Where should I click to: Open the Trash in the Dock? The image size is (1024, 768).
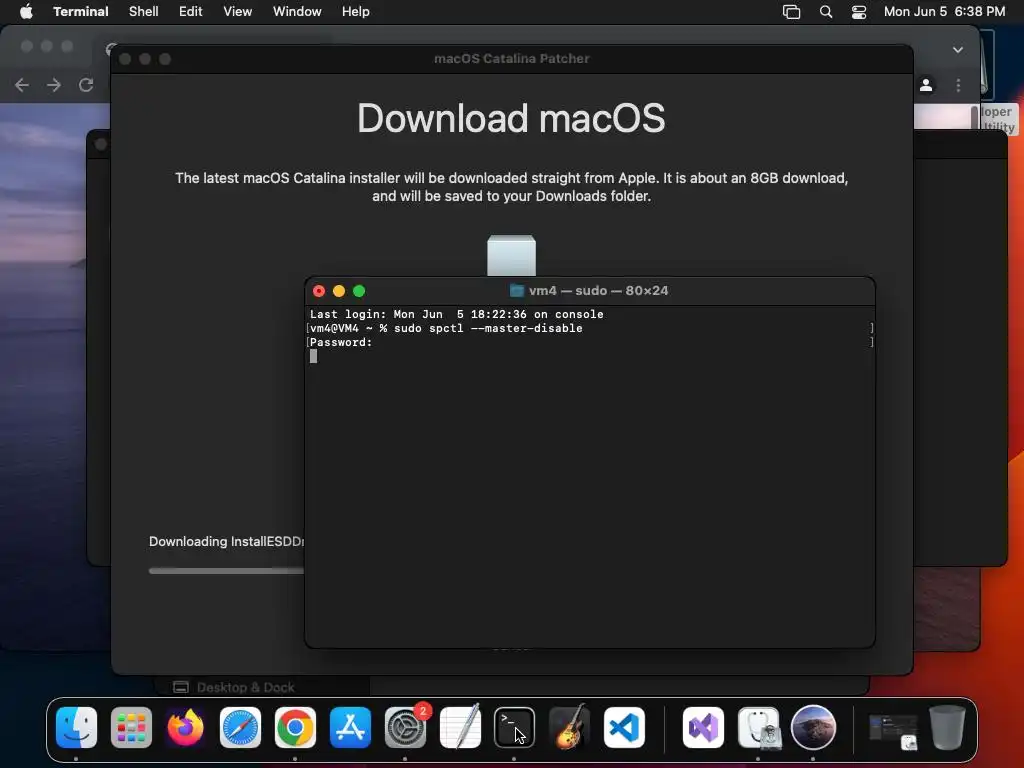[x=947, y=728]
